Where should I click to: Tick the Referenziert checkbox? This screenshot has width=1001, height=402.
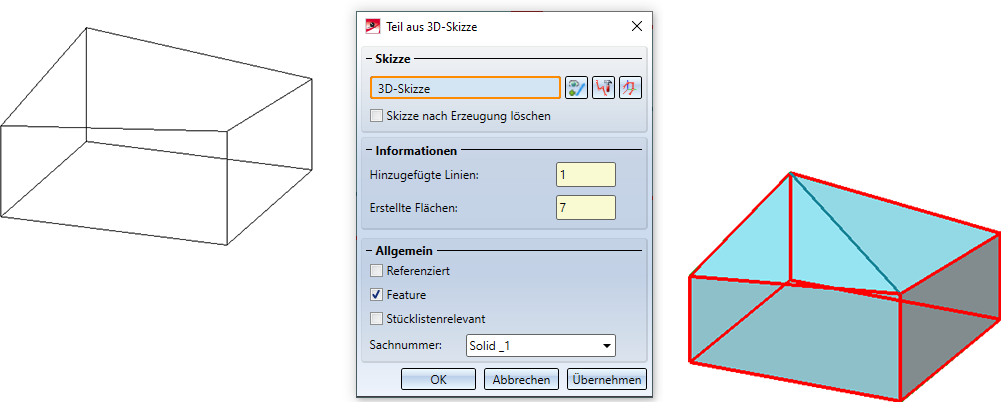click(376, 270)
